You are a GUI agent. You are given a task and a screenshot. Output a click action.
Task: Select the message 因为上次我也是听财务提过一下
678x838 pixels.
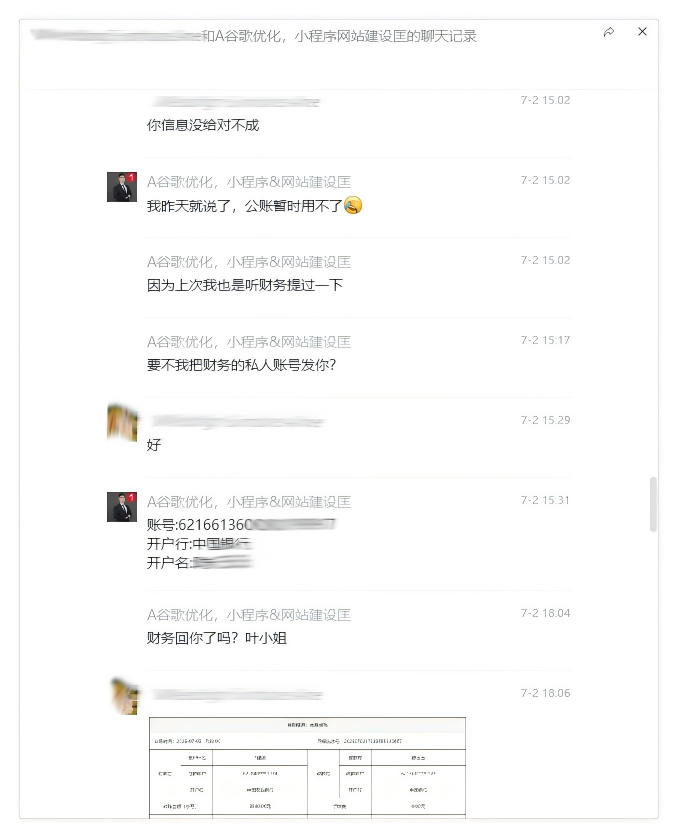245,285
